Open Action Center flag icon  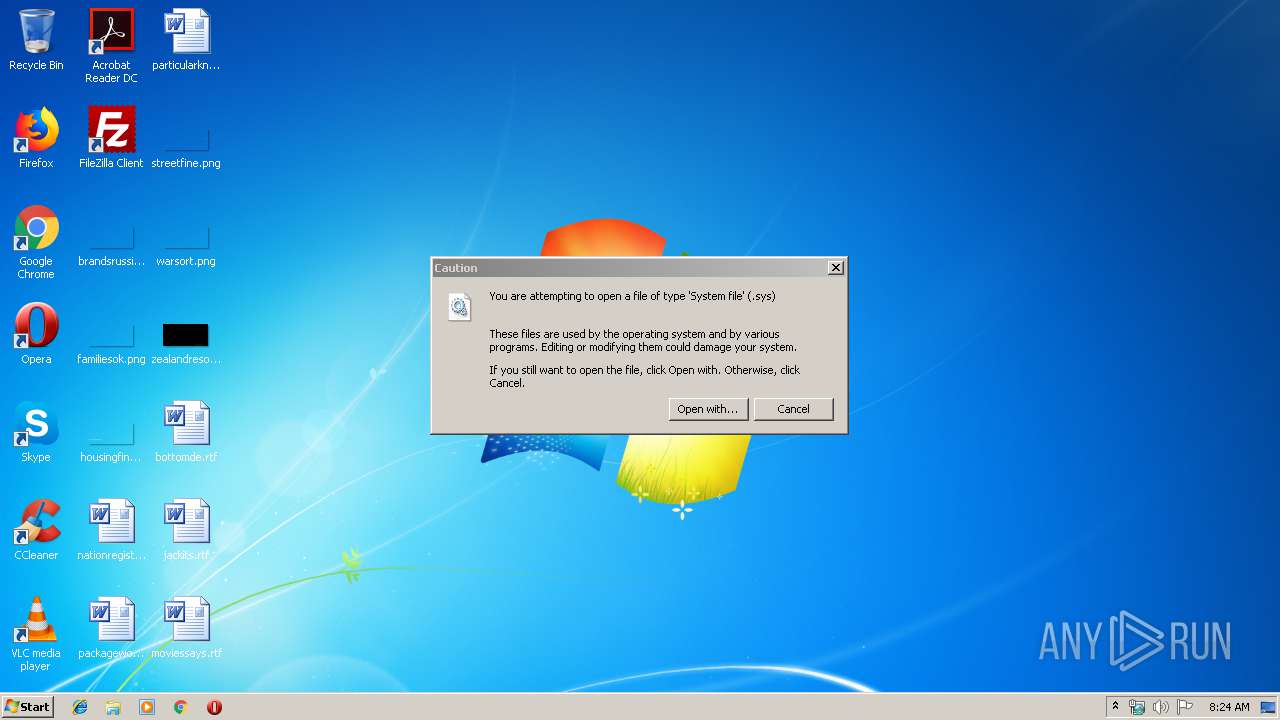[x=1185, y=707]
